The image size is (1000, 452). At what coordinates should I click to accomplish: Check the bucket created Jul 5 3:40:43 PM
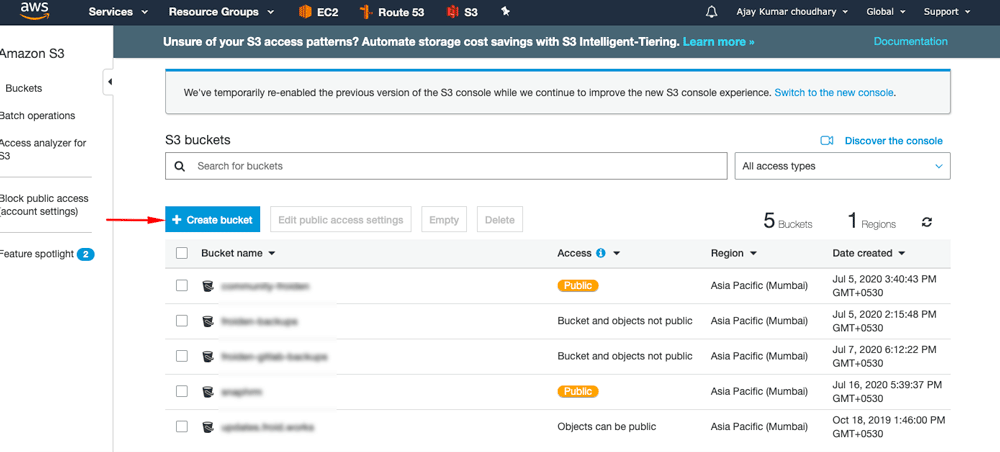pyautogui.click(x=182, y=286)
